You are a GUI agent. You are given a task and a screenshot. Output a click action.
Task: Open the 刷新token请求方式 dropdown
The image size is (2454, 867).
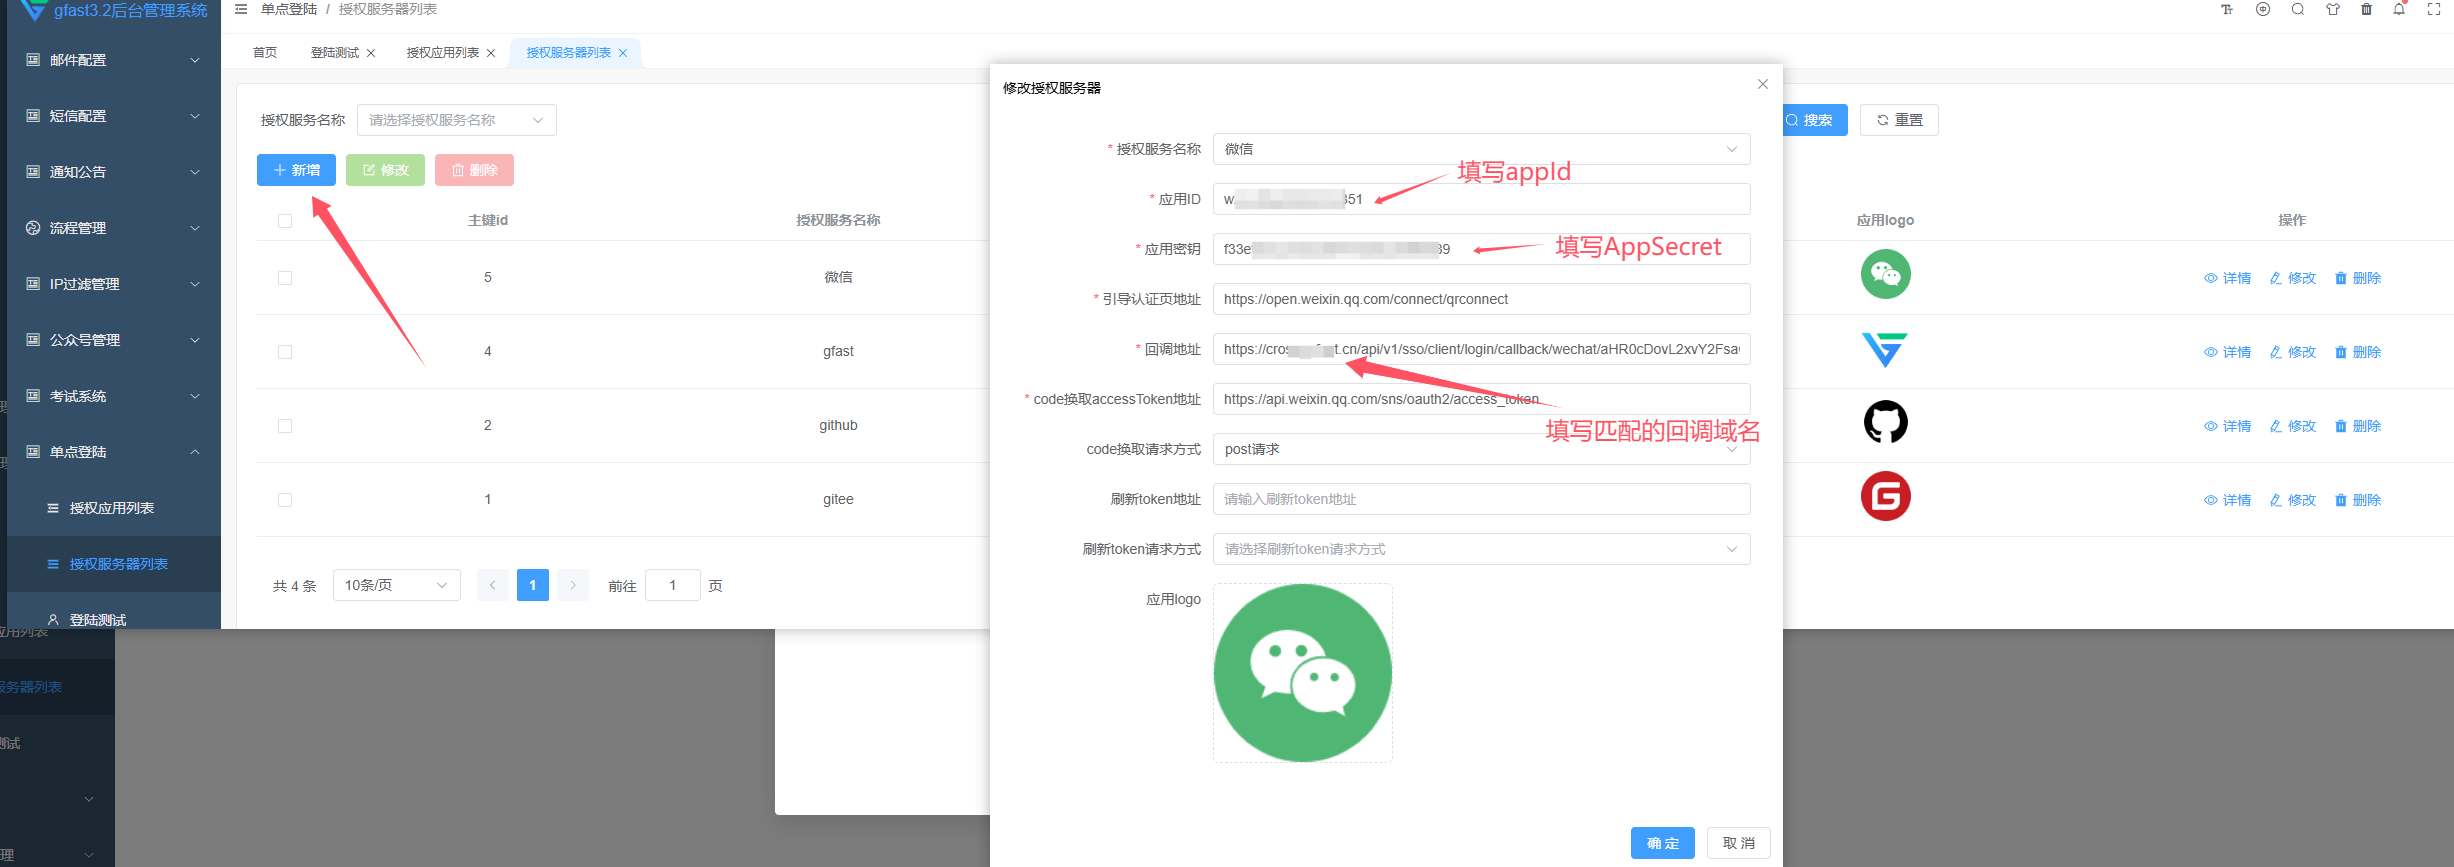point(1480,549)
